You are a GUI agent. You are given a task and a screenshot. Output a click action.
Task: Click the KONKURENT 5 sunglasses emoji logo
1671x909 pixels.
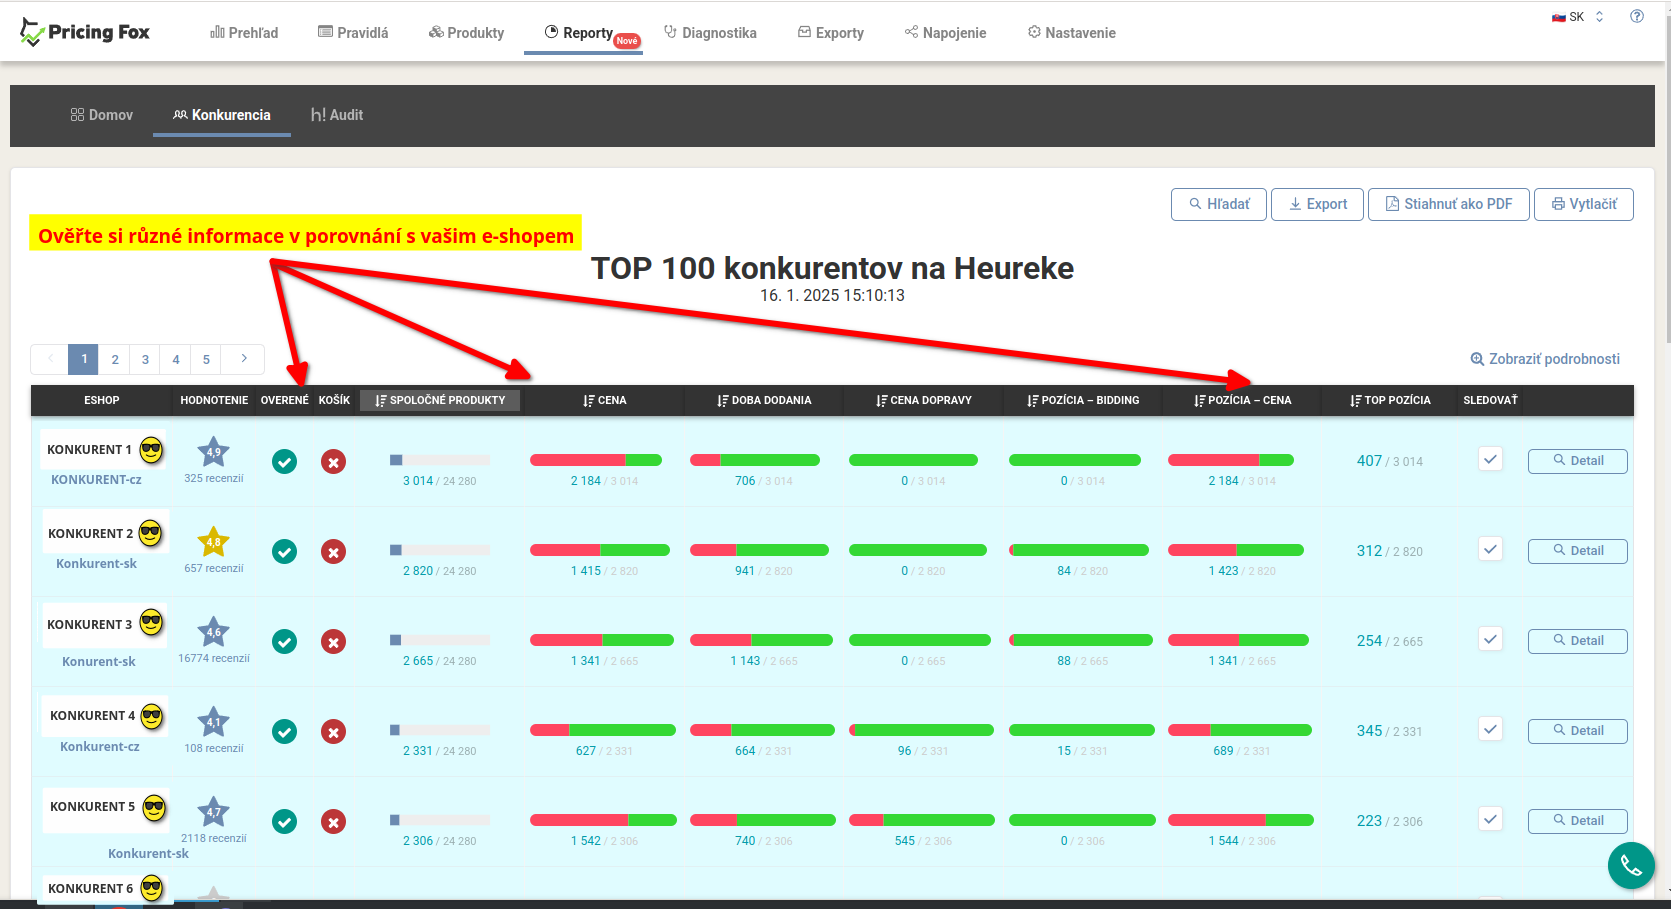[153, 807]
